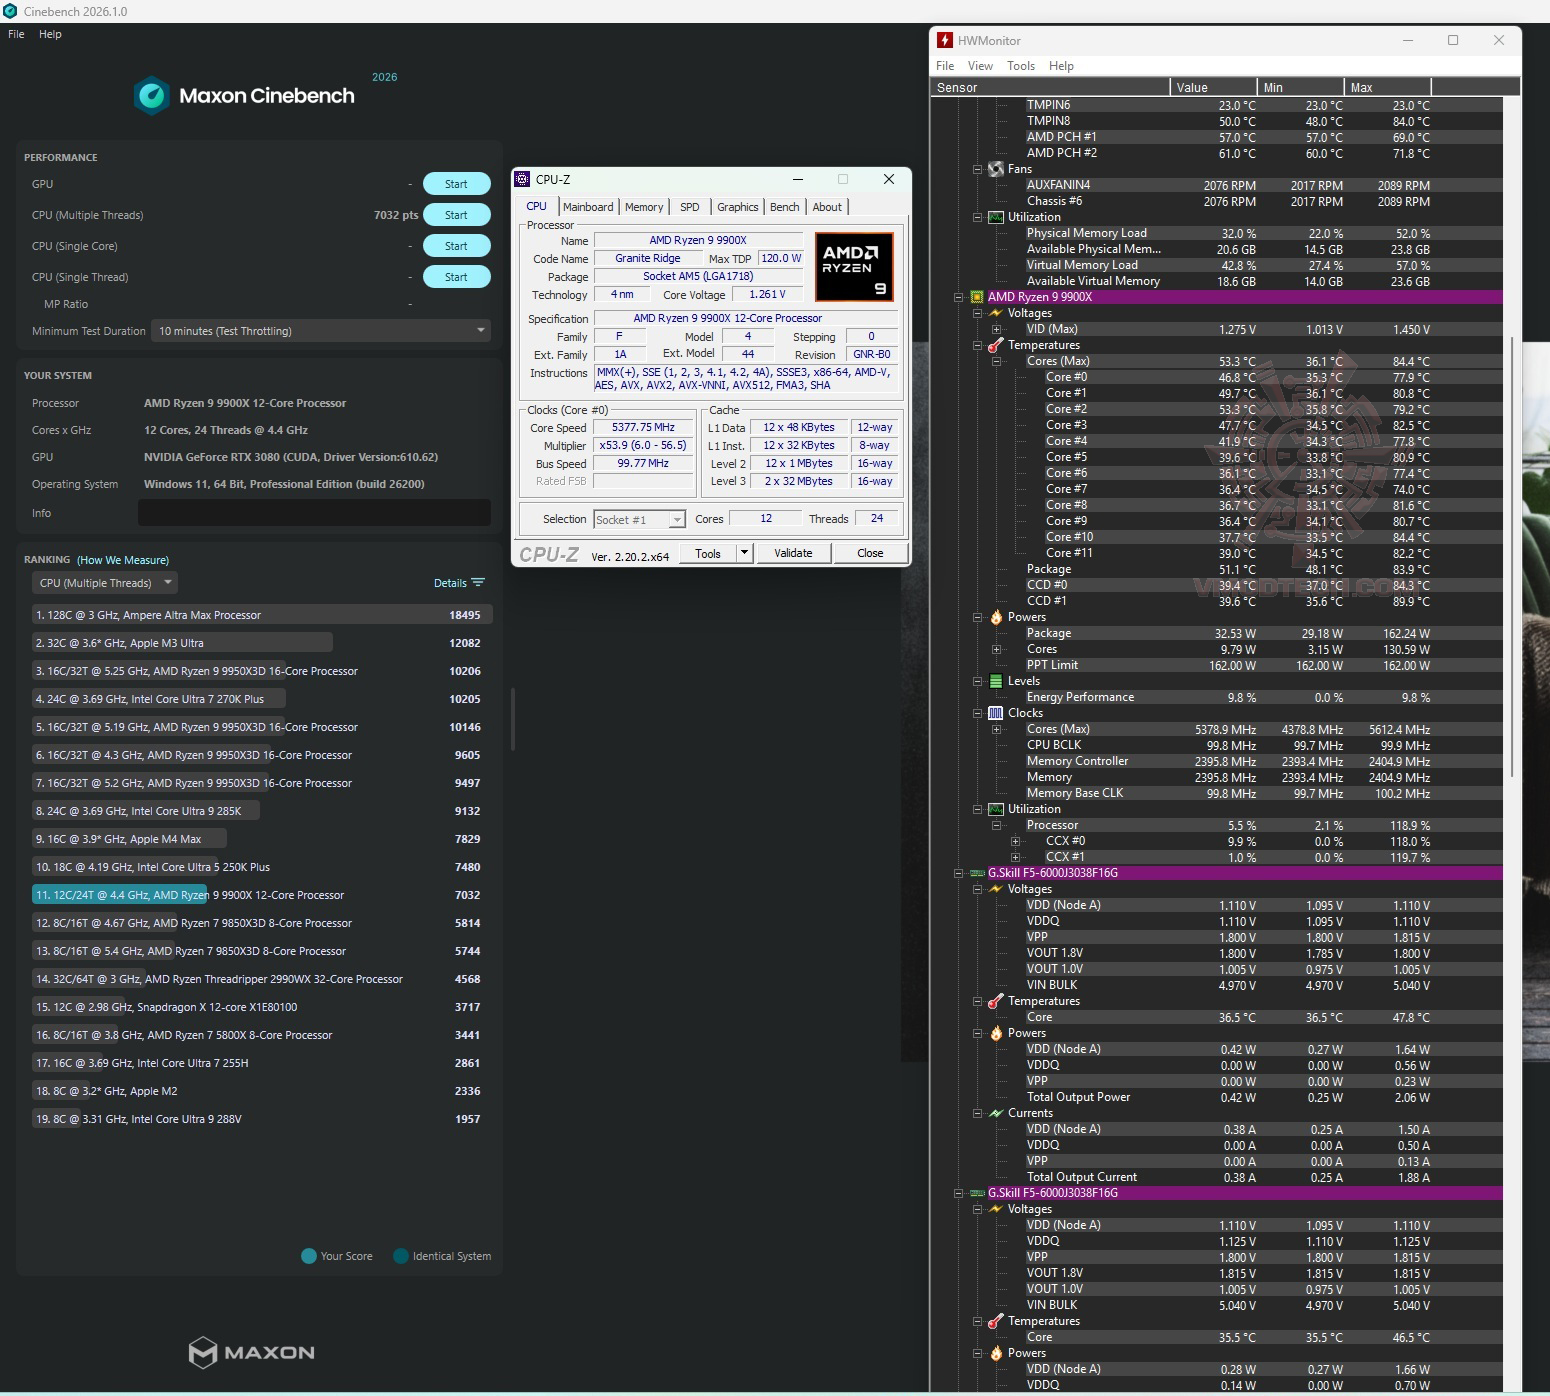Open the Socket #1 selection combo box
Screen dimensions: 1550x1396
[x=640, y=519]
